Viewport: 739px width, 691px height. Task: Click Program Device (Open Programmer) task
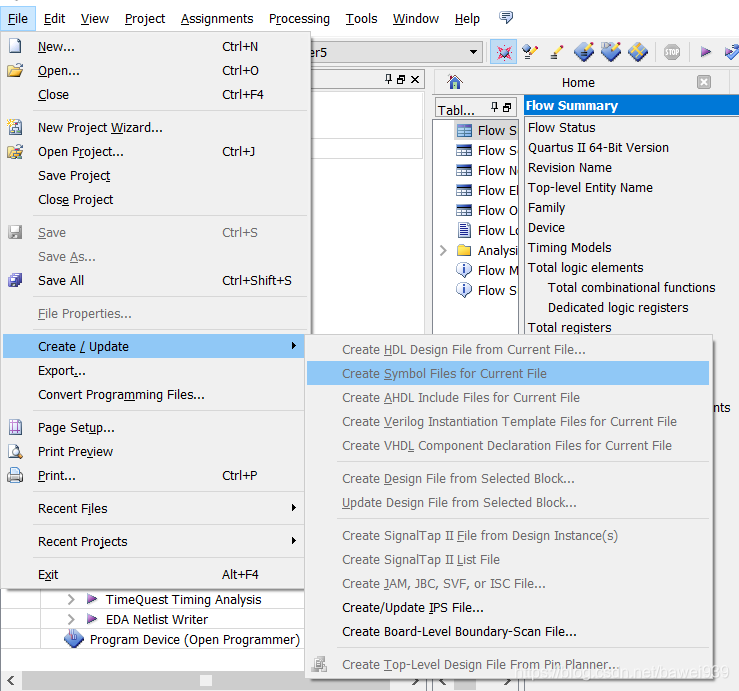(195, 639)
